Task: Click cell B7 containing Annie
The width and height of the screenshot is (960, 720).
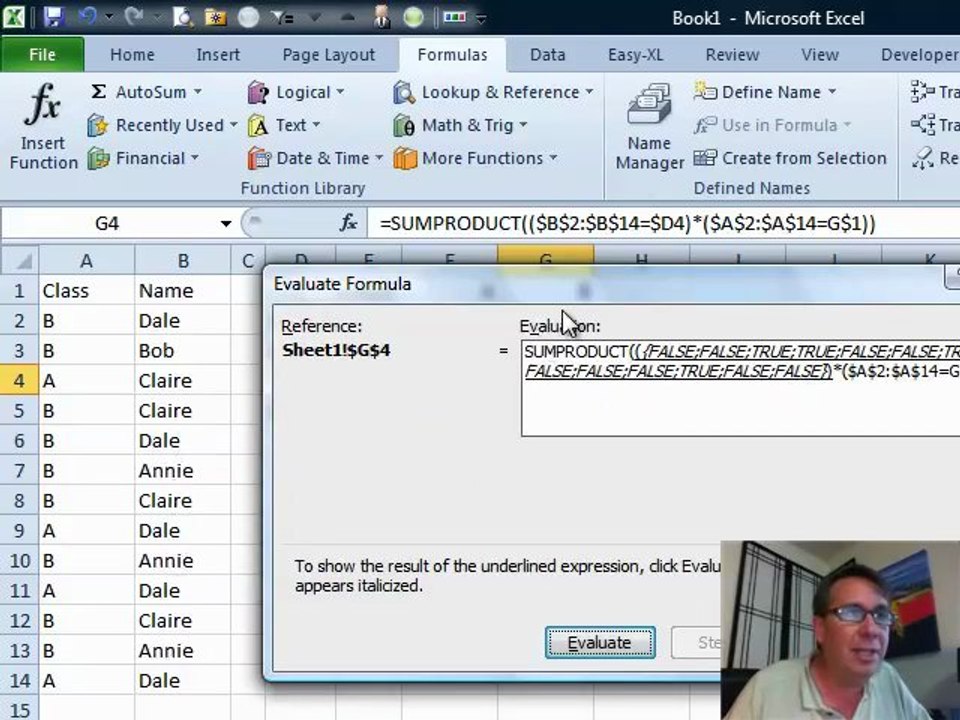Action: (x=183, y=471)
